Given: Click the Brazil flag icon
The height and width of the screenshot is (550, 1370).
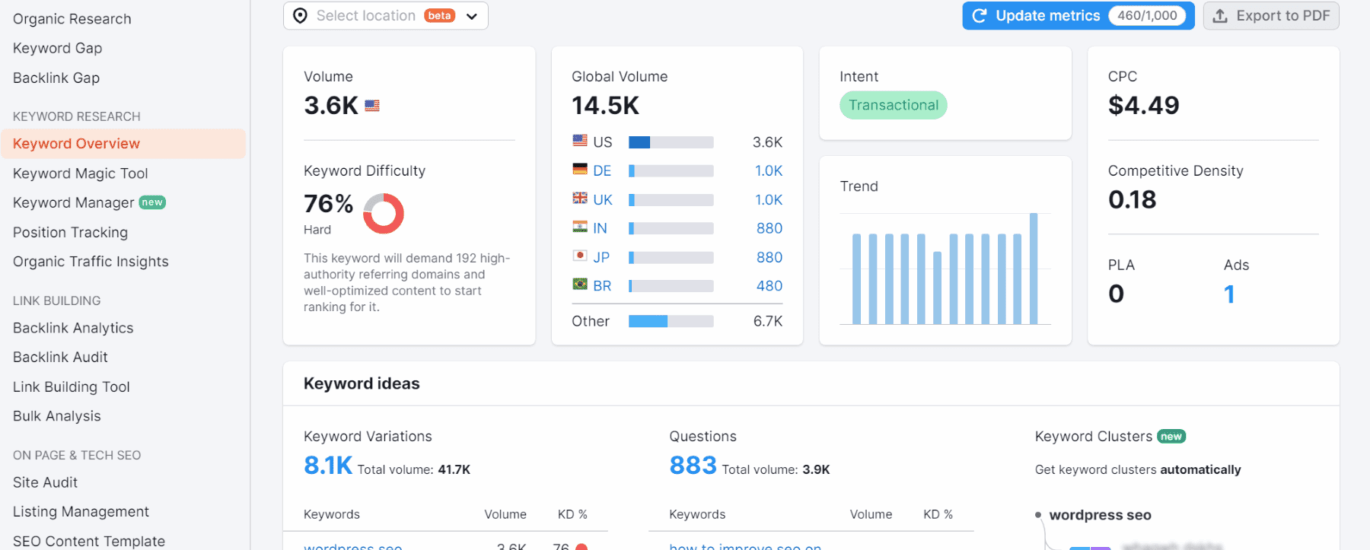Looking at the screenshot, I should tap(580, 285).
